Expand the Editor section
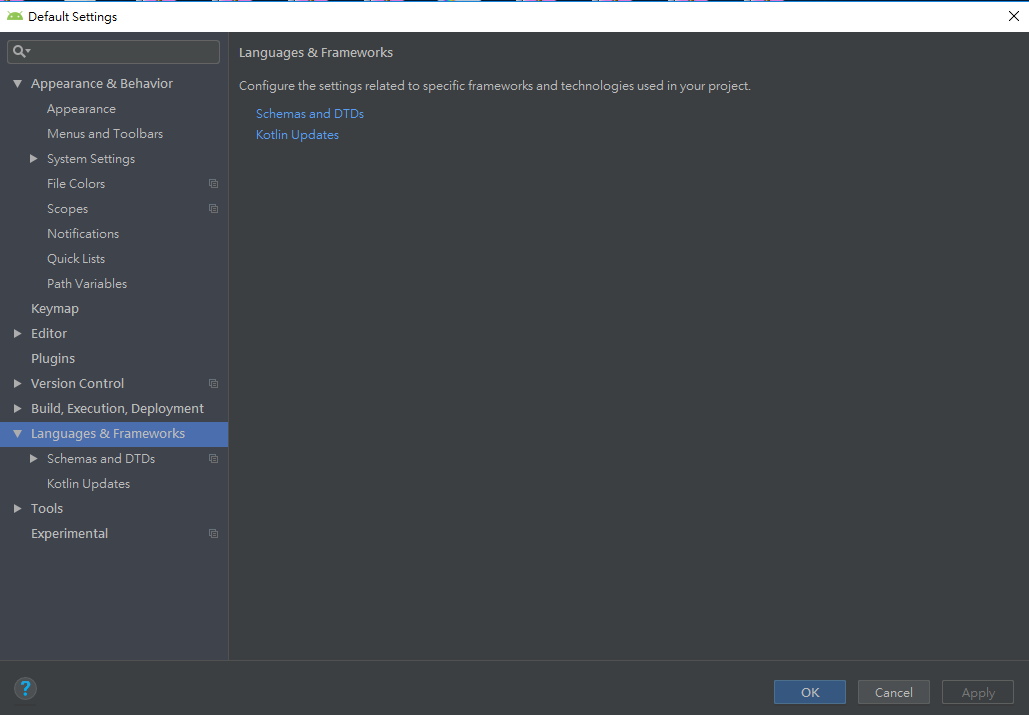This screenshot has height=715, width=1029. [x=16, y=333]
